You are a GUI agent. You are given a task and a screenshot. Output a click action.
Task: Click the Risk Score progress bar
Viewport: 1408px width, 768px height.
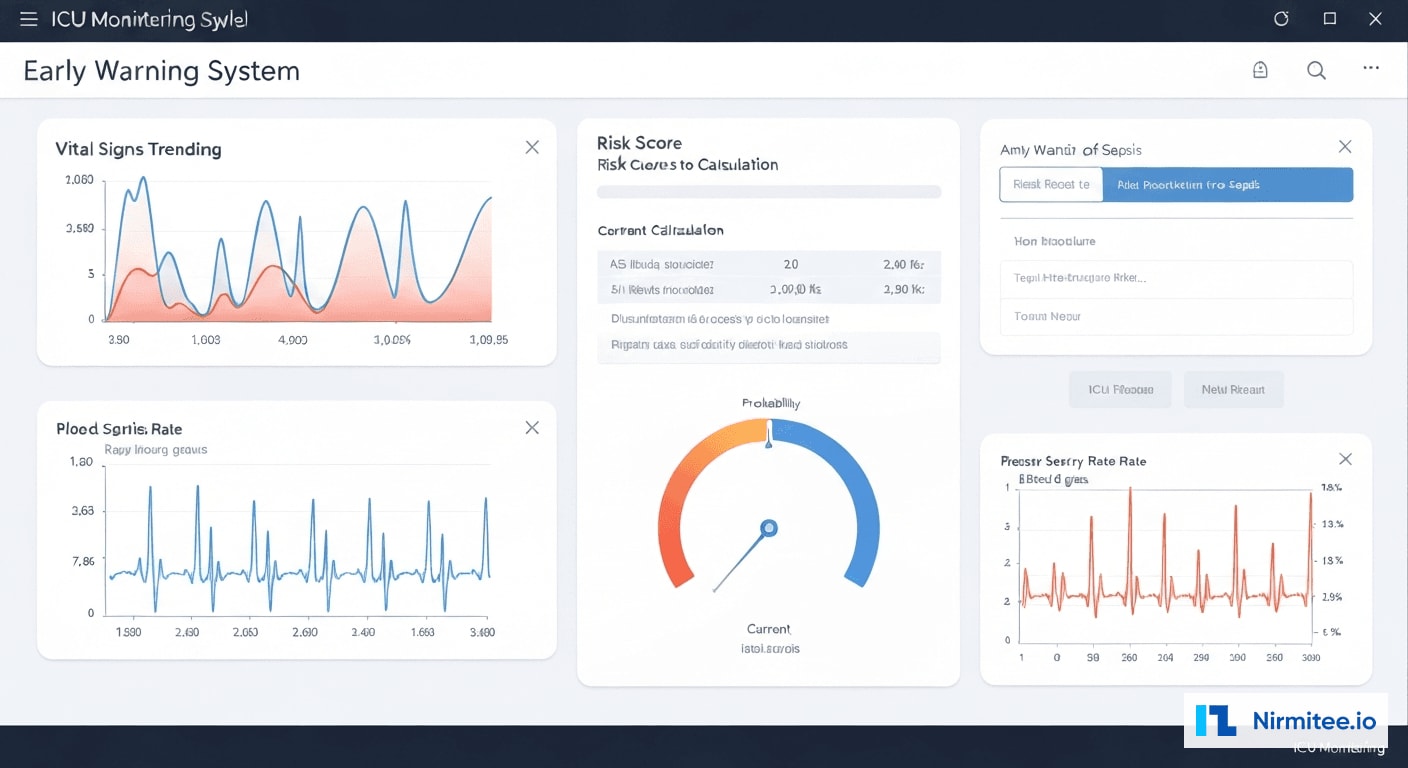(x=769, y=192)
